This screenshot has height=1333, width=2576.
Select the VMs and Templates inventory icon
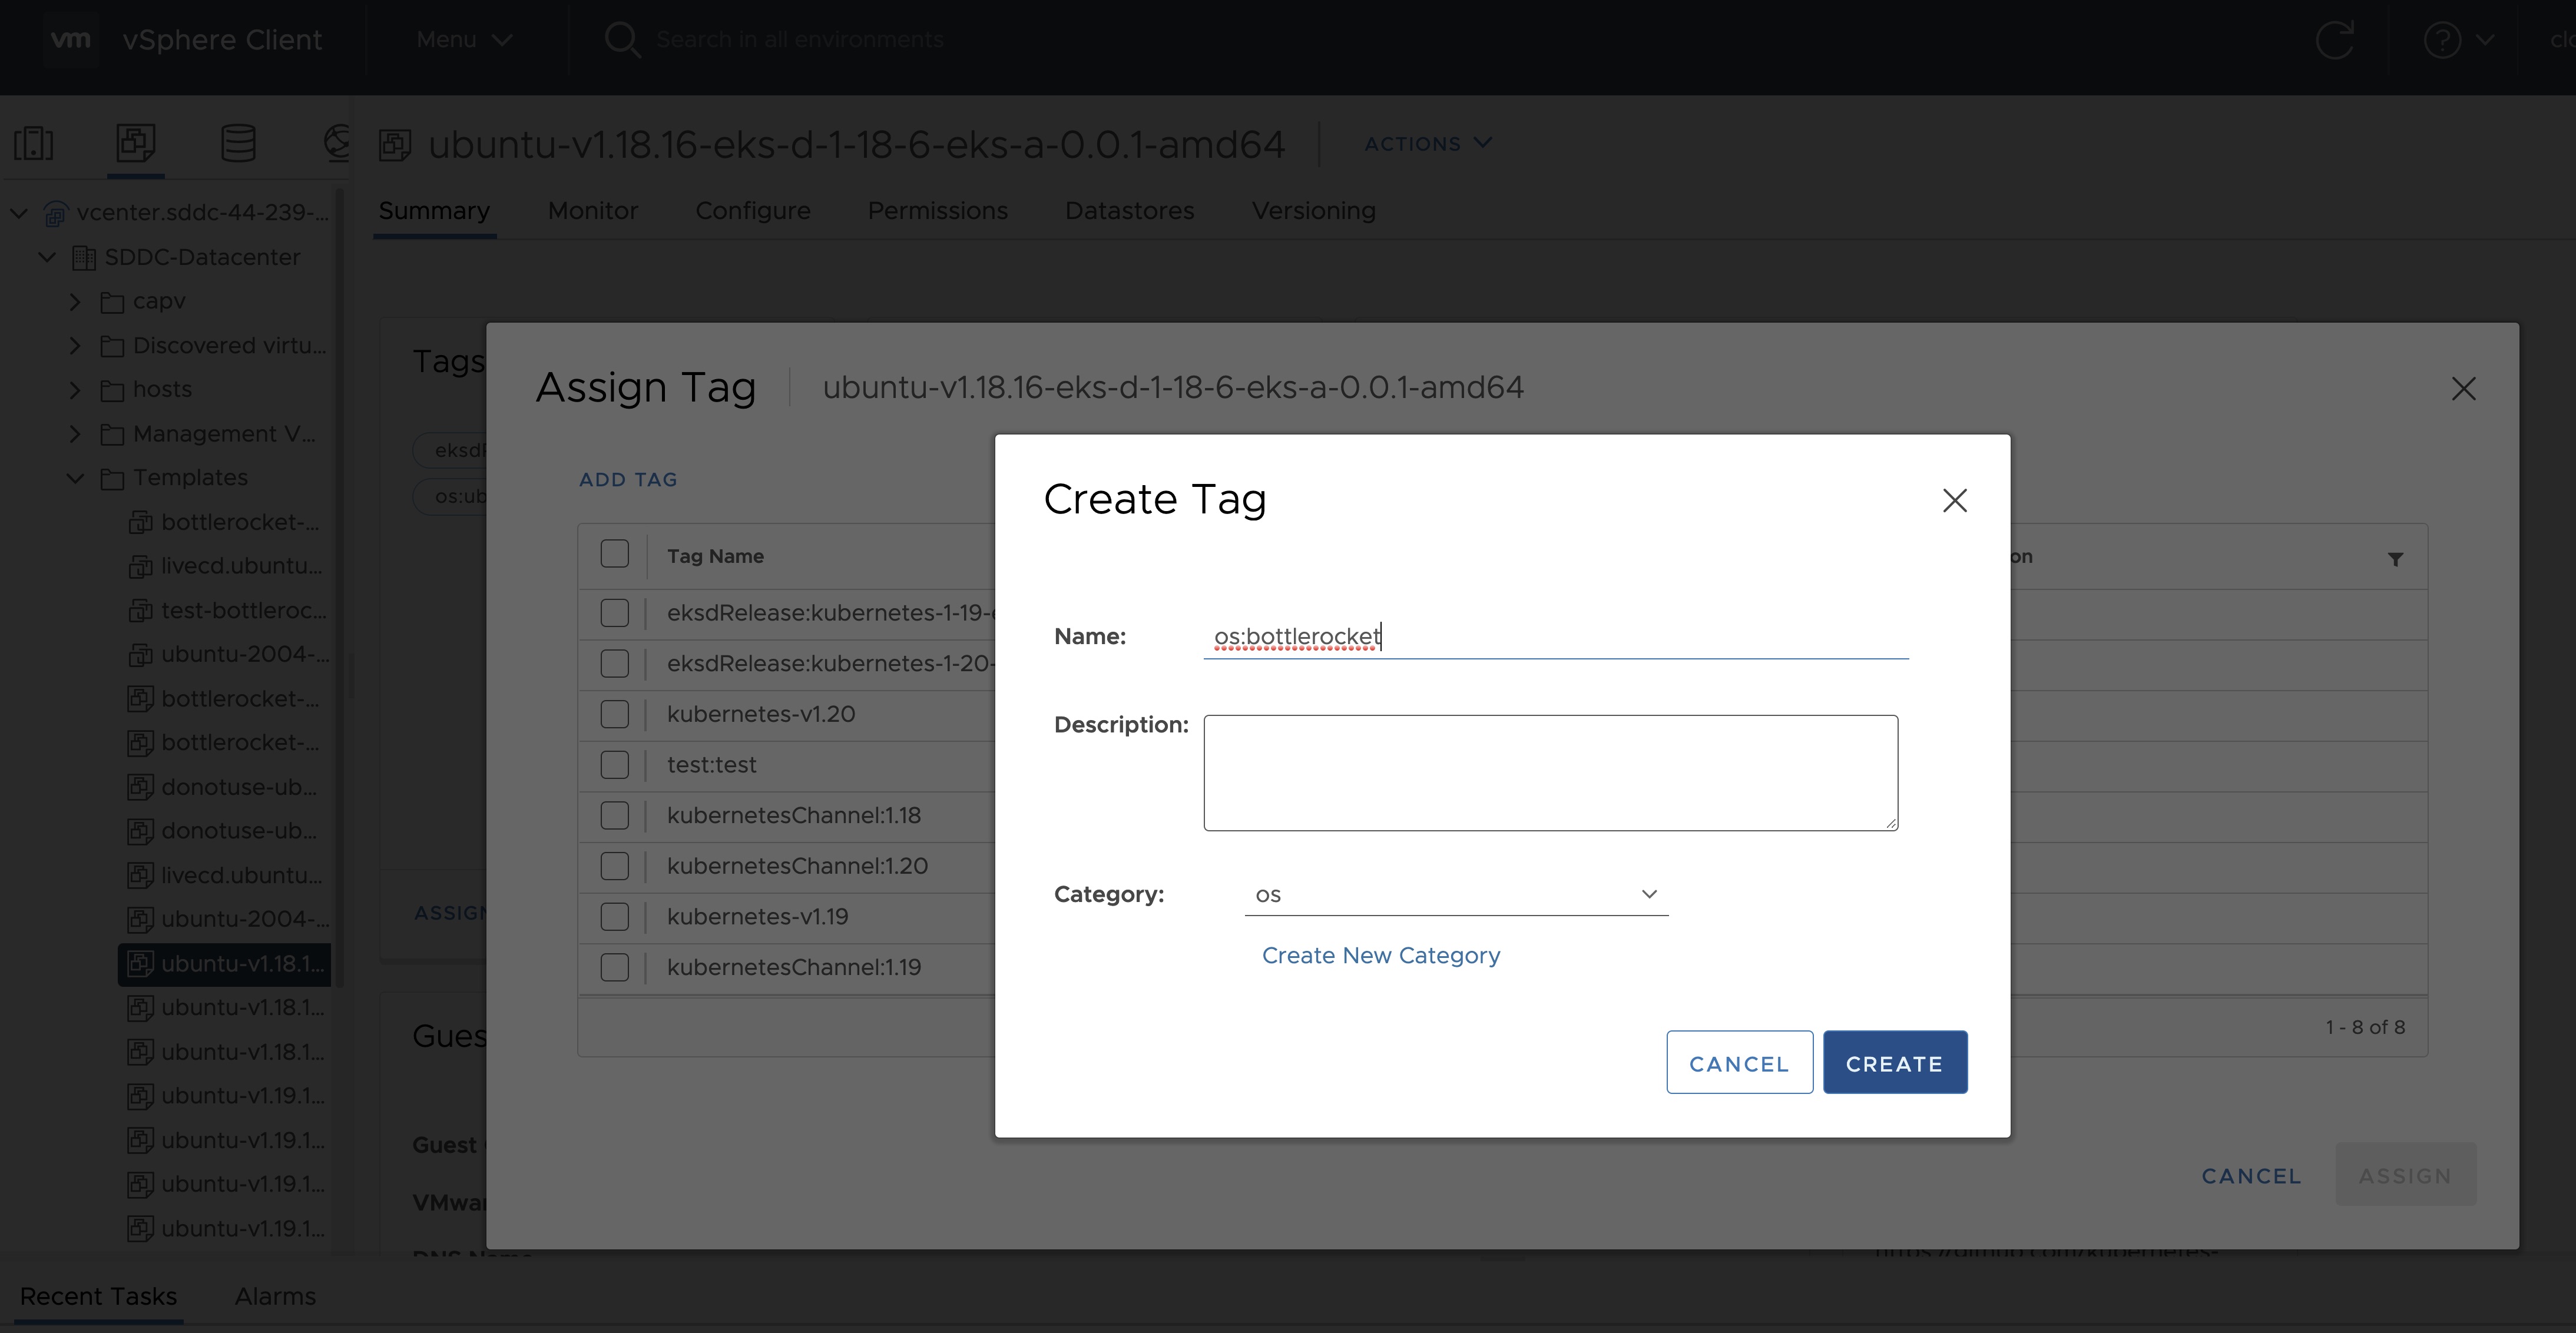pos(136,143)
